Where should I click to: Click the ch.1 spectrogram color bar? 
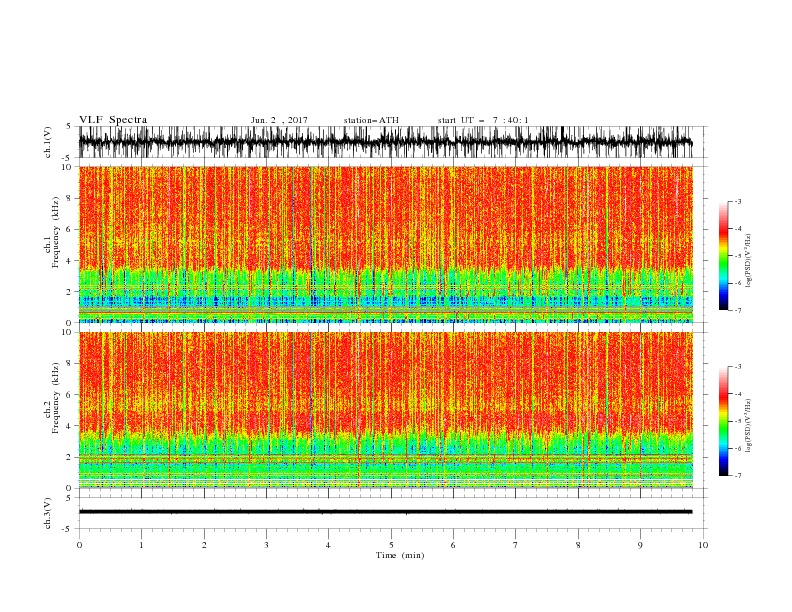click(723, 256)
